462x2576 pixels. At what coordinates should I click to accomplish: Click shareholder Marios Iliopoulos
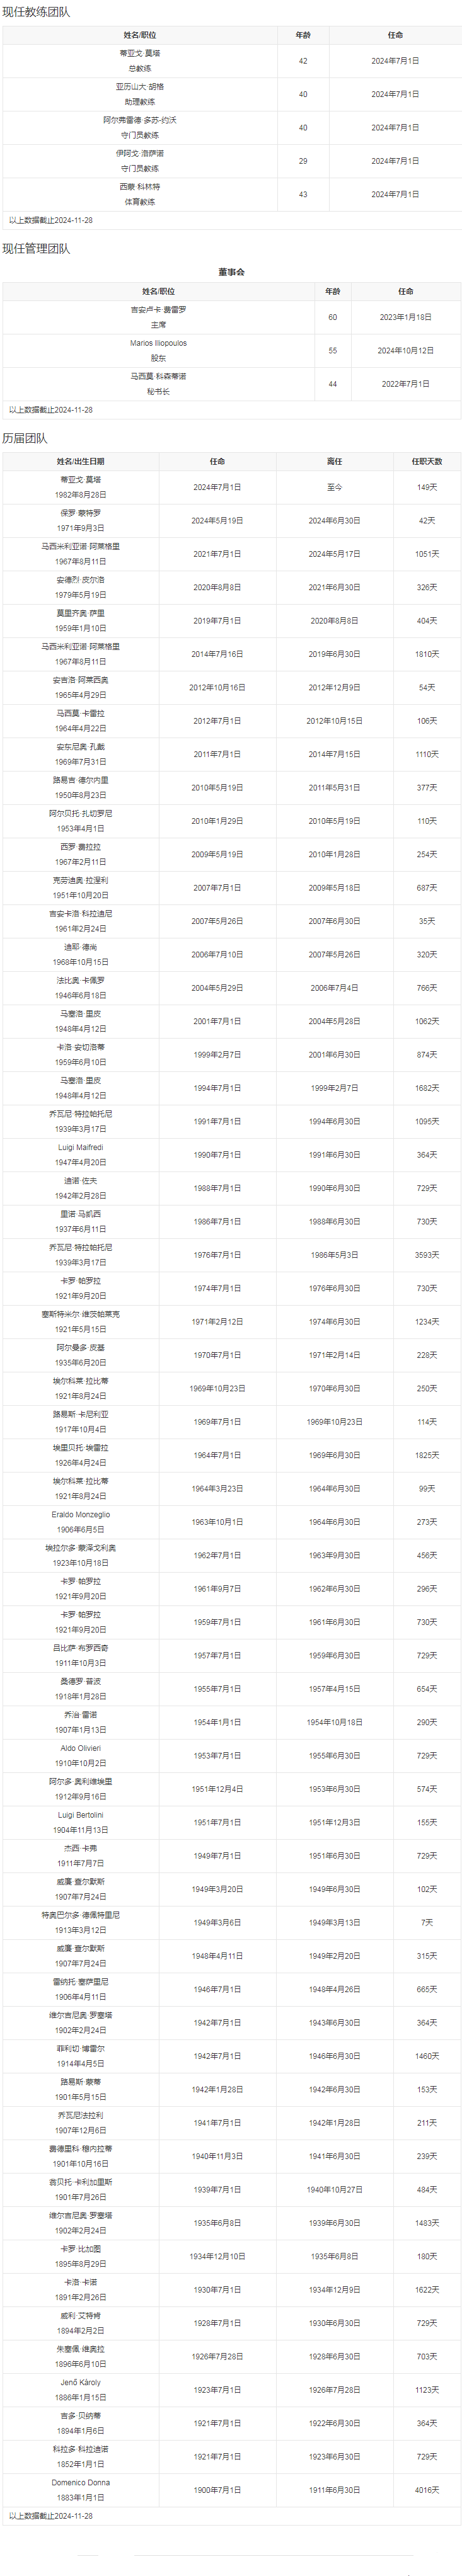tap(158, 343)
